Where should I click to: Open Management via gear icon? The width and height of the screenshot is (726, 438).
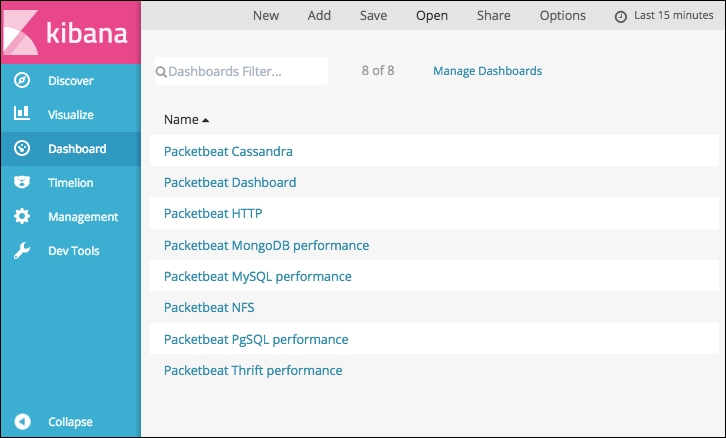point(22,216)
